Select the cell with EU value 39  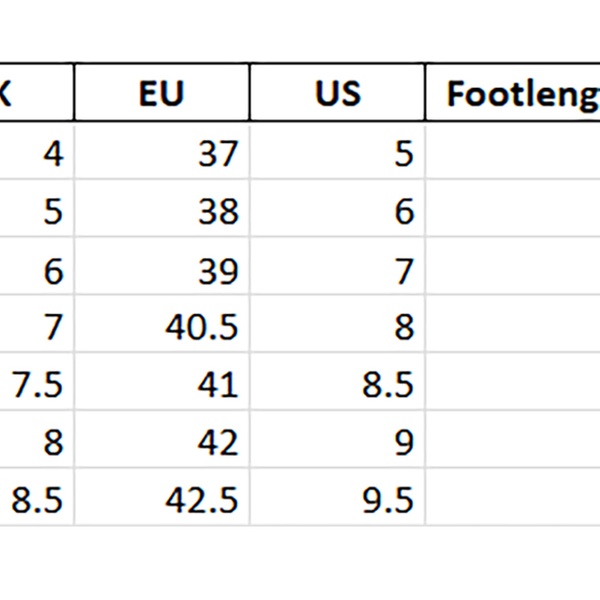click(x=162, y=269)
